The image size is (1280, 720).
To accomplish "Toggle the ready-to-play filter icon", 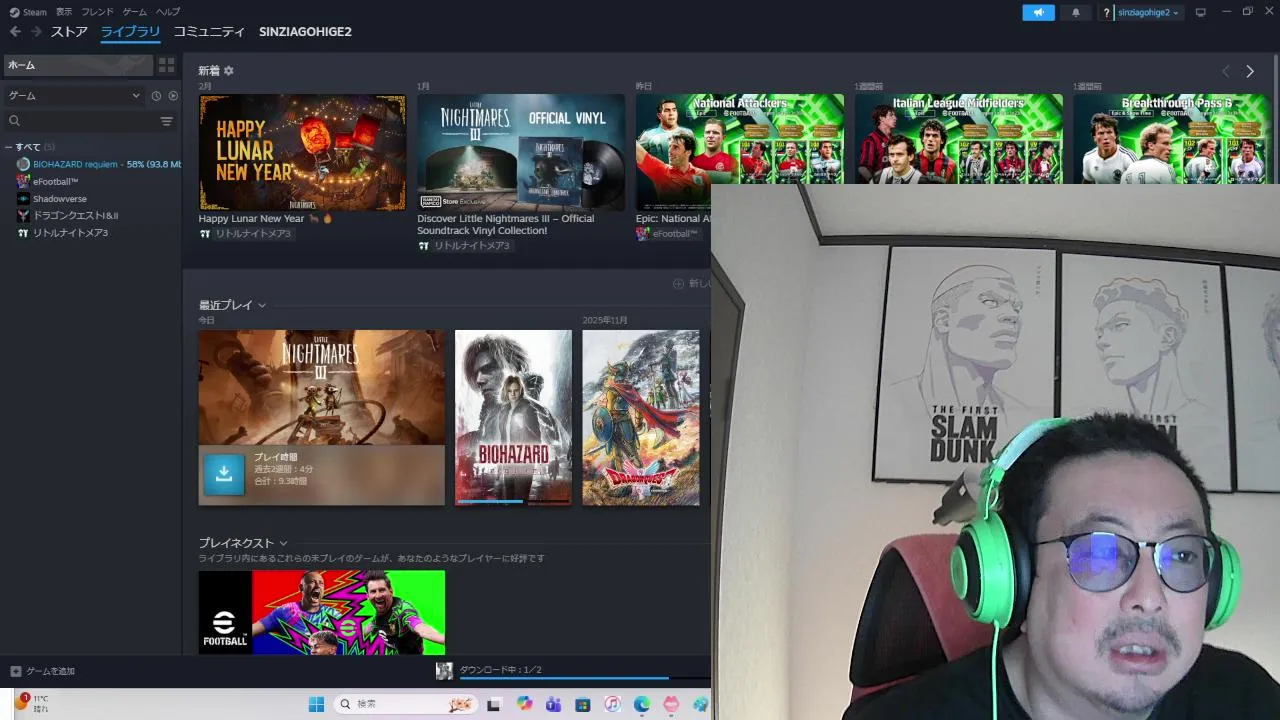I will click(173, 96).
